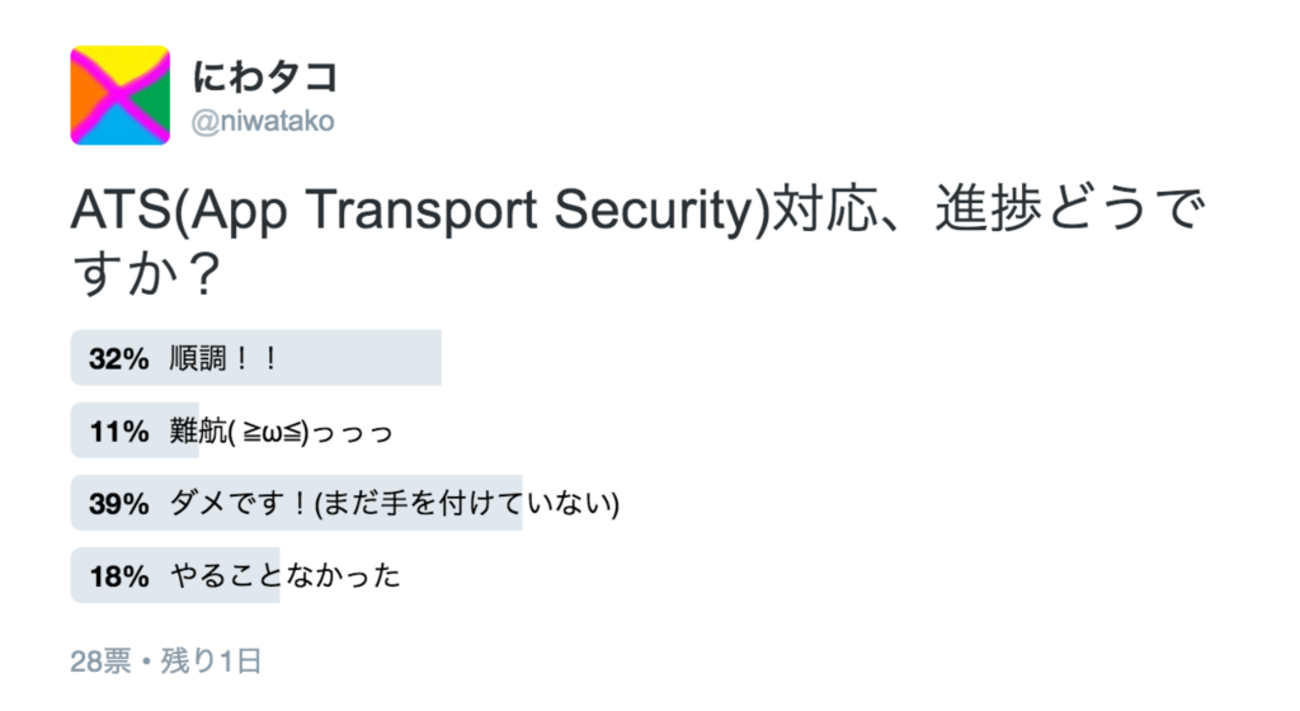Select the 順調！！ poll option
The image size is (1300, 711).
point(222,359)
